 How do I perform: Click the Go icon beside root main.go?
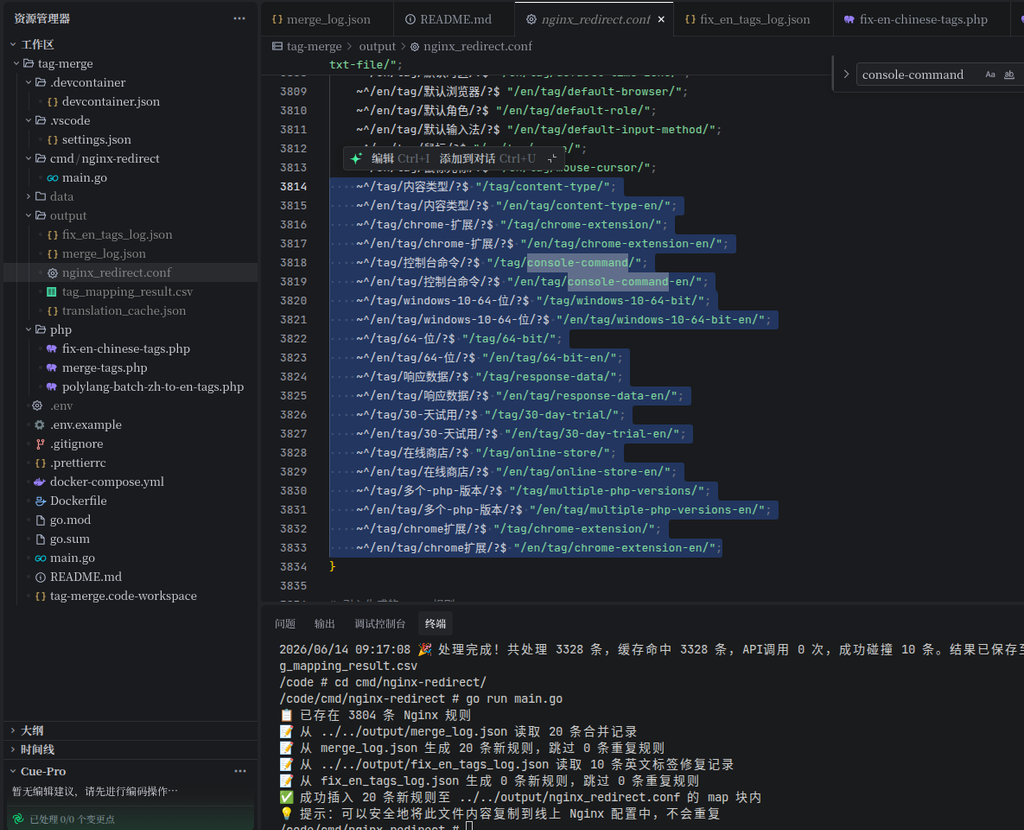coord(40,558)
